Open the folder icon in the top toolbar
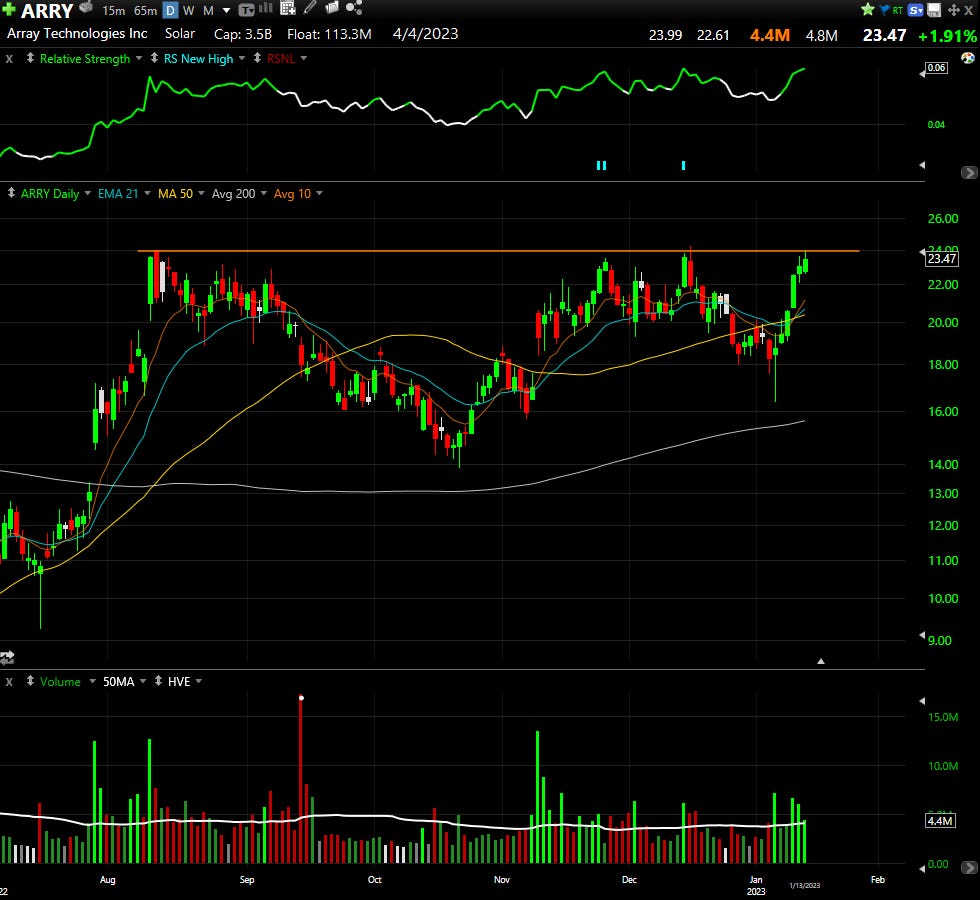The width and height of the screenshot is (980, 900). [x=332, y=8]
